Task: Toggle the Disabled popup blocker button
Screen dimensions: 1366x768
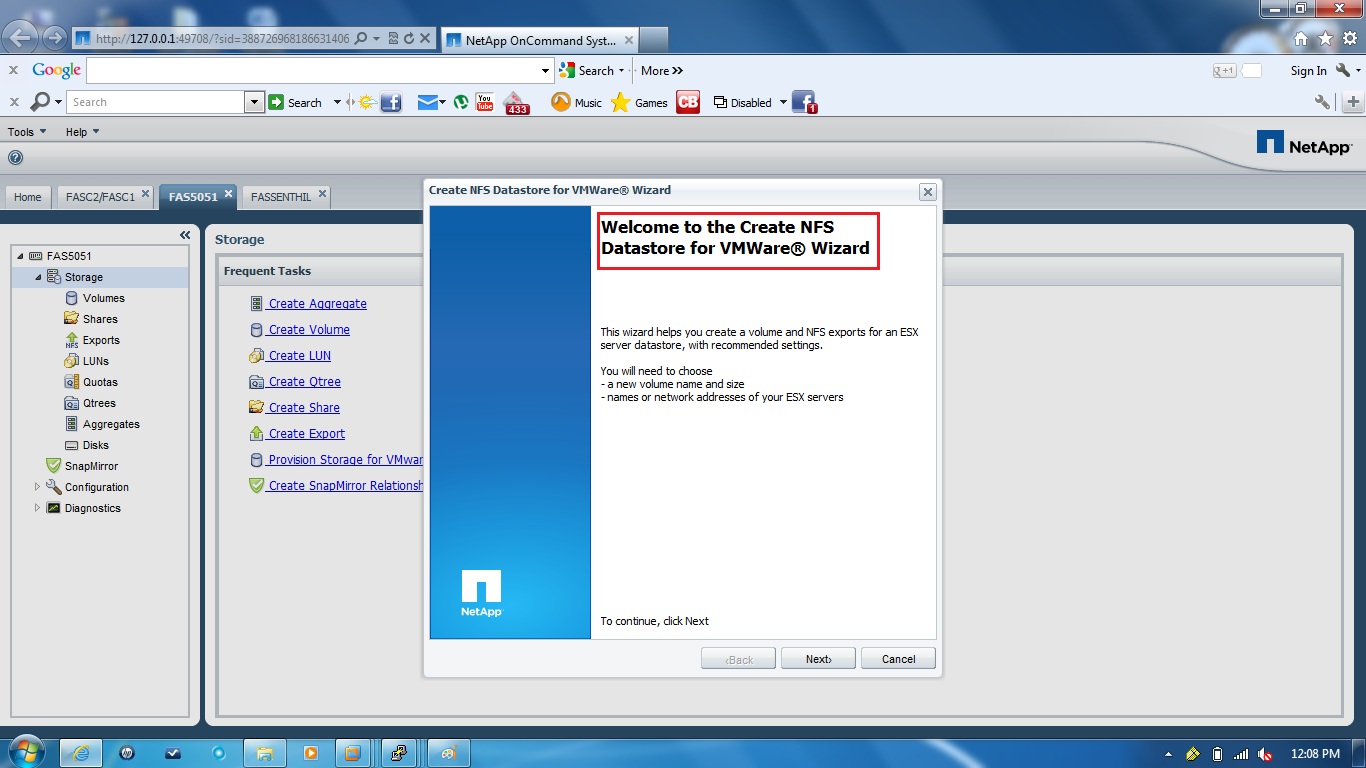Action: [x=746, y=101]
